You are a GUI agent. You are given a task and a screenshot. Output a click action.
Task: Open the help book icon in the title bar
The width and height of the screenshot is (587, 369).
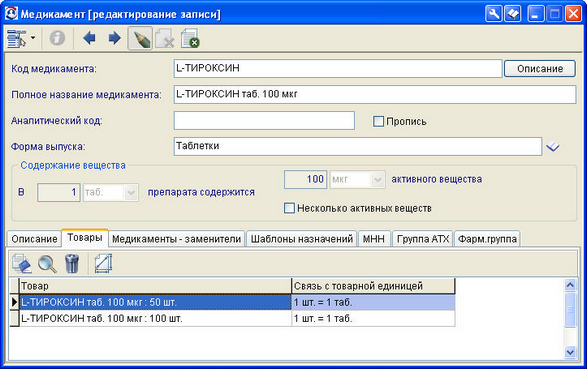tap(513, 14)
